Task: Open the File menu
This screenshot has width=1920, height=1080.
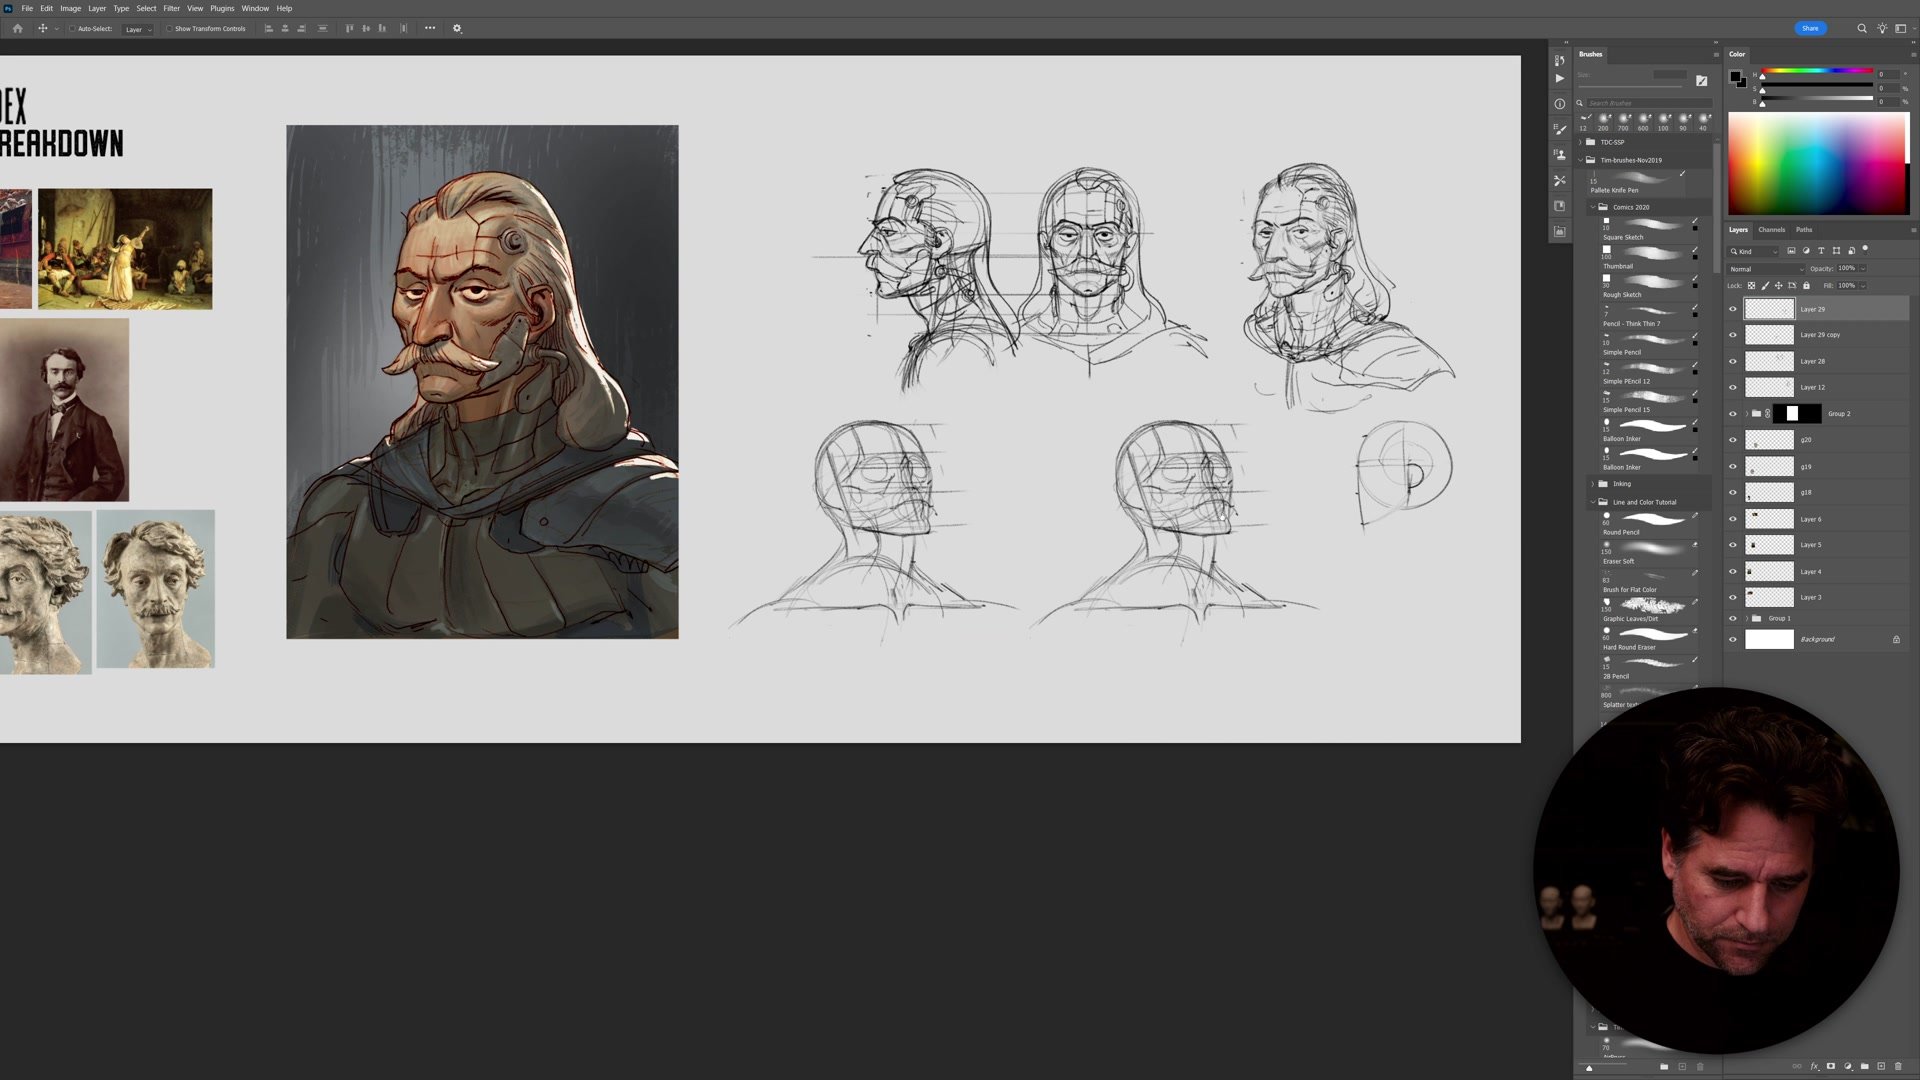Action: [27, 8]
